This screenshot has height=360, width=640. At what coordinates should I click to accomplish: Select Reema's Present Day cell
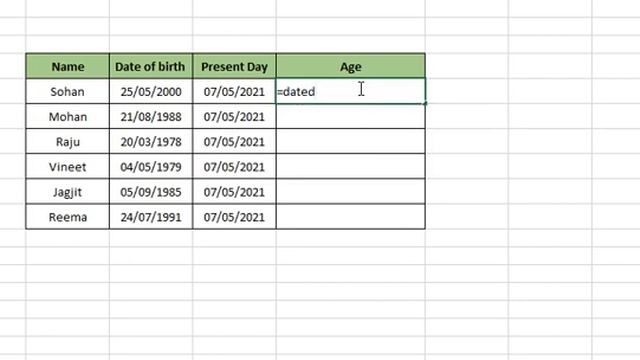(x=234, y=216)
